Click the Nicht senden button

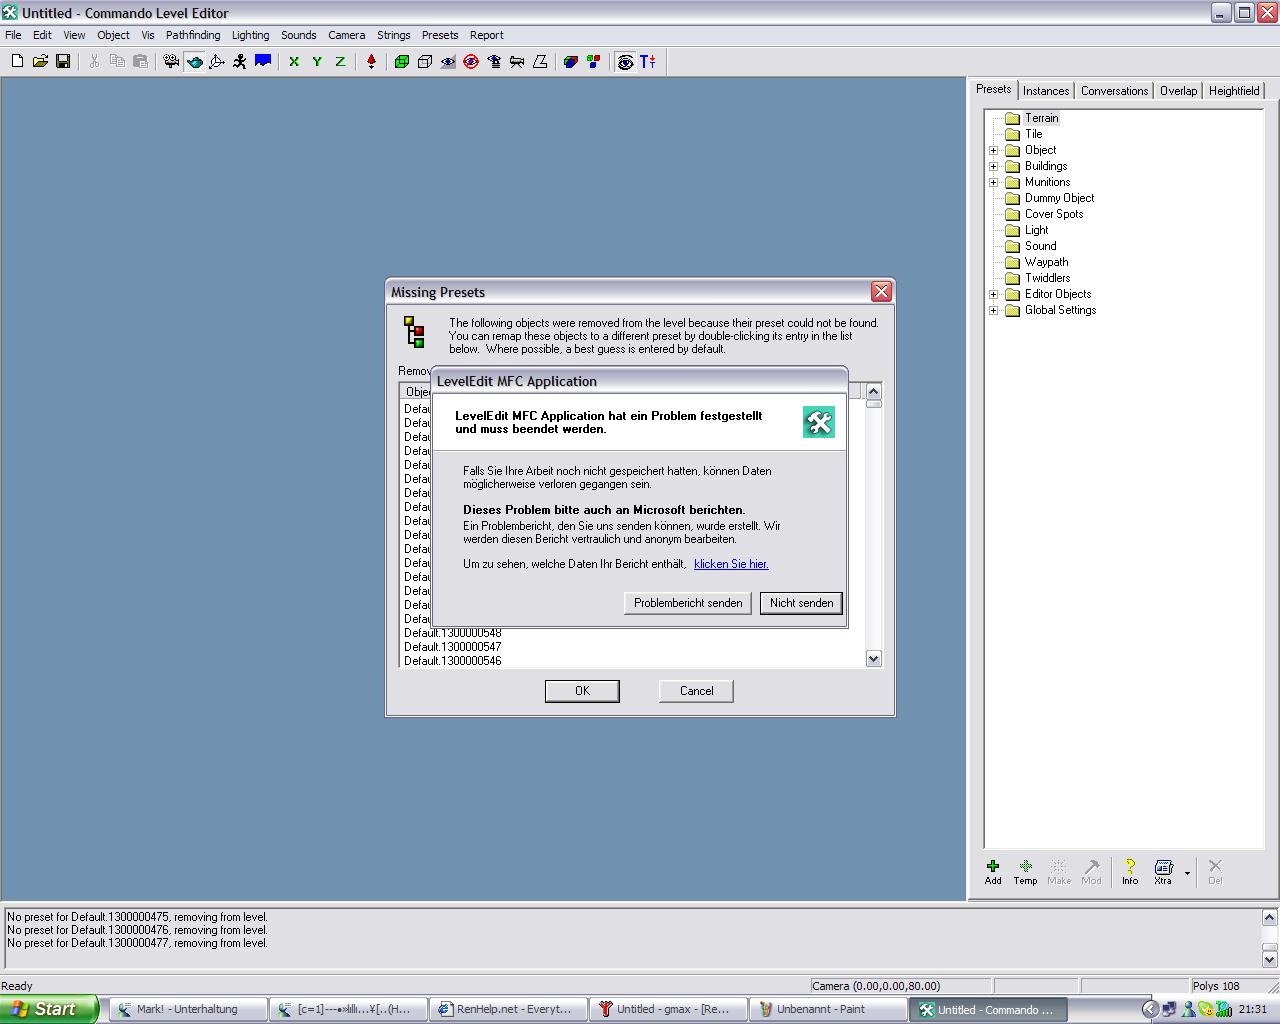[x=801, y=603]
